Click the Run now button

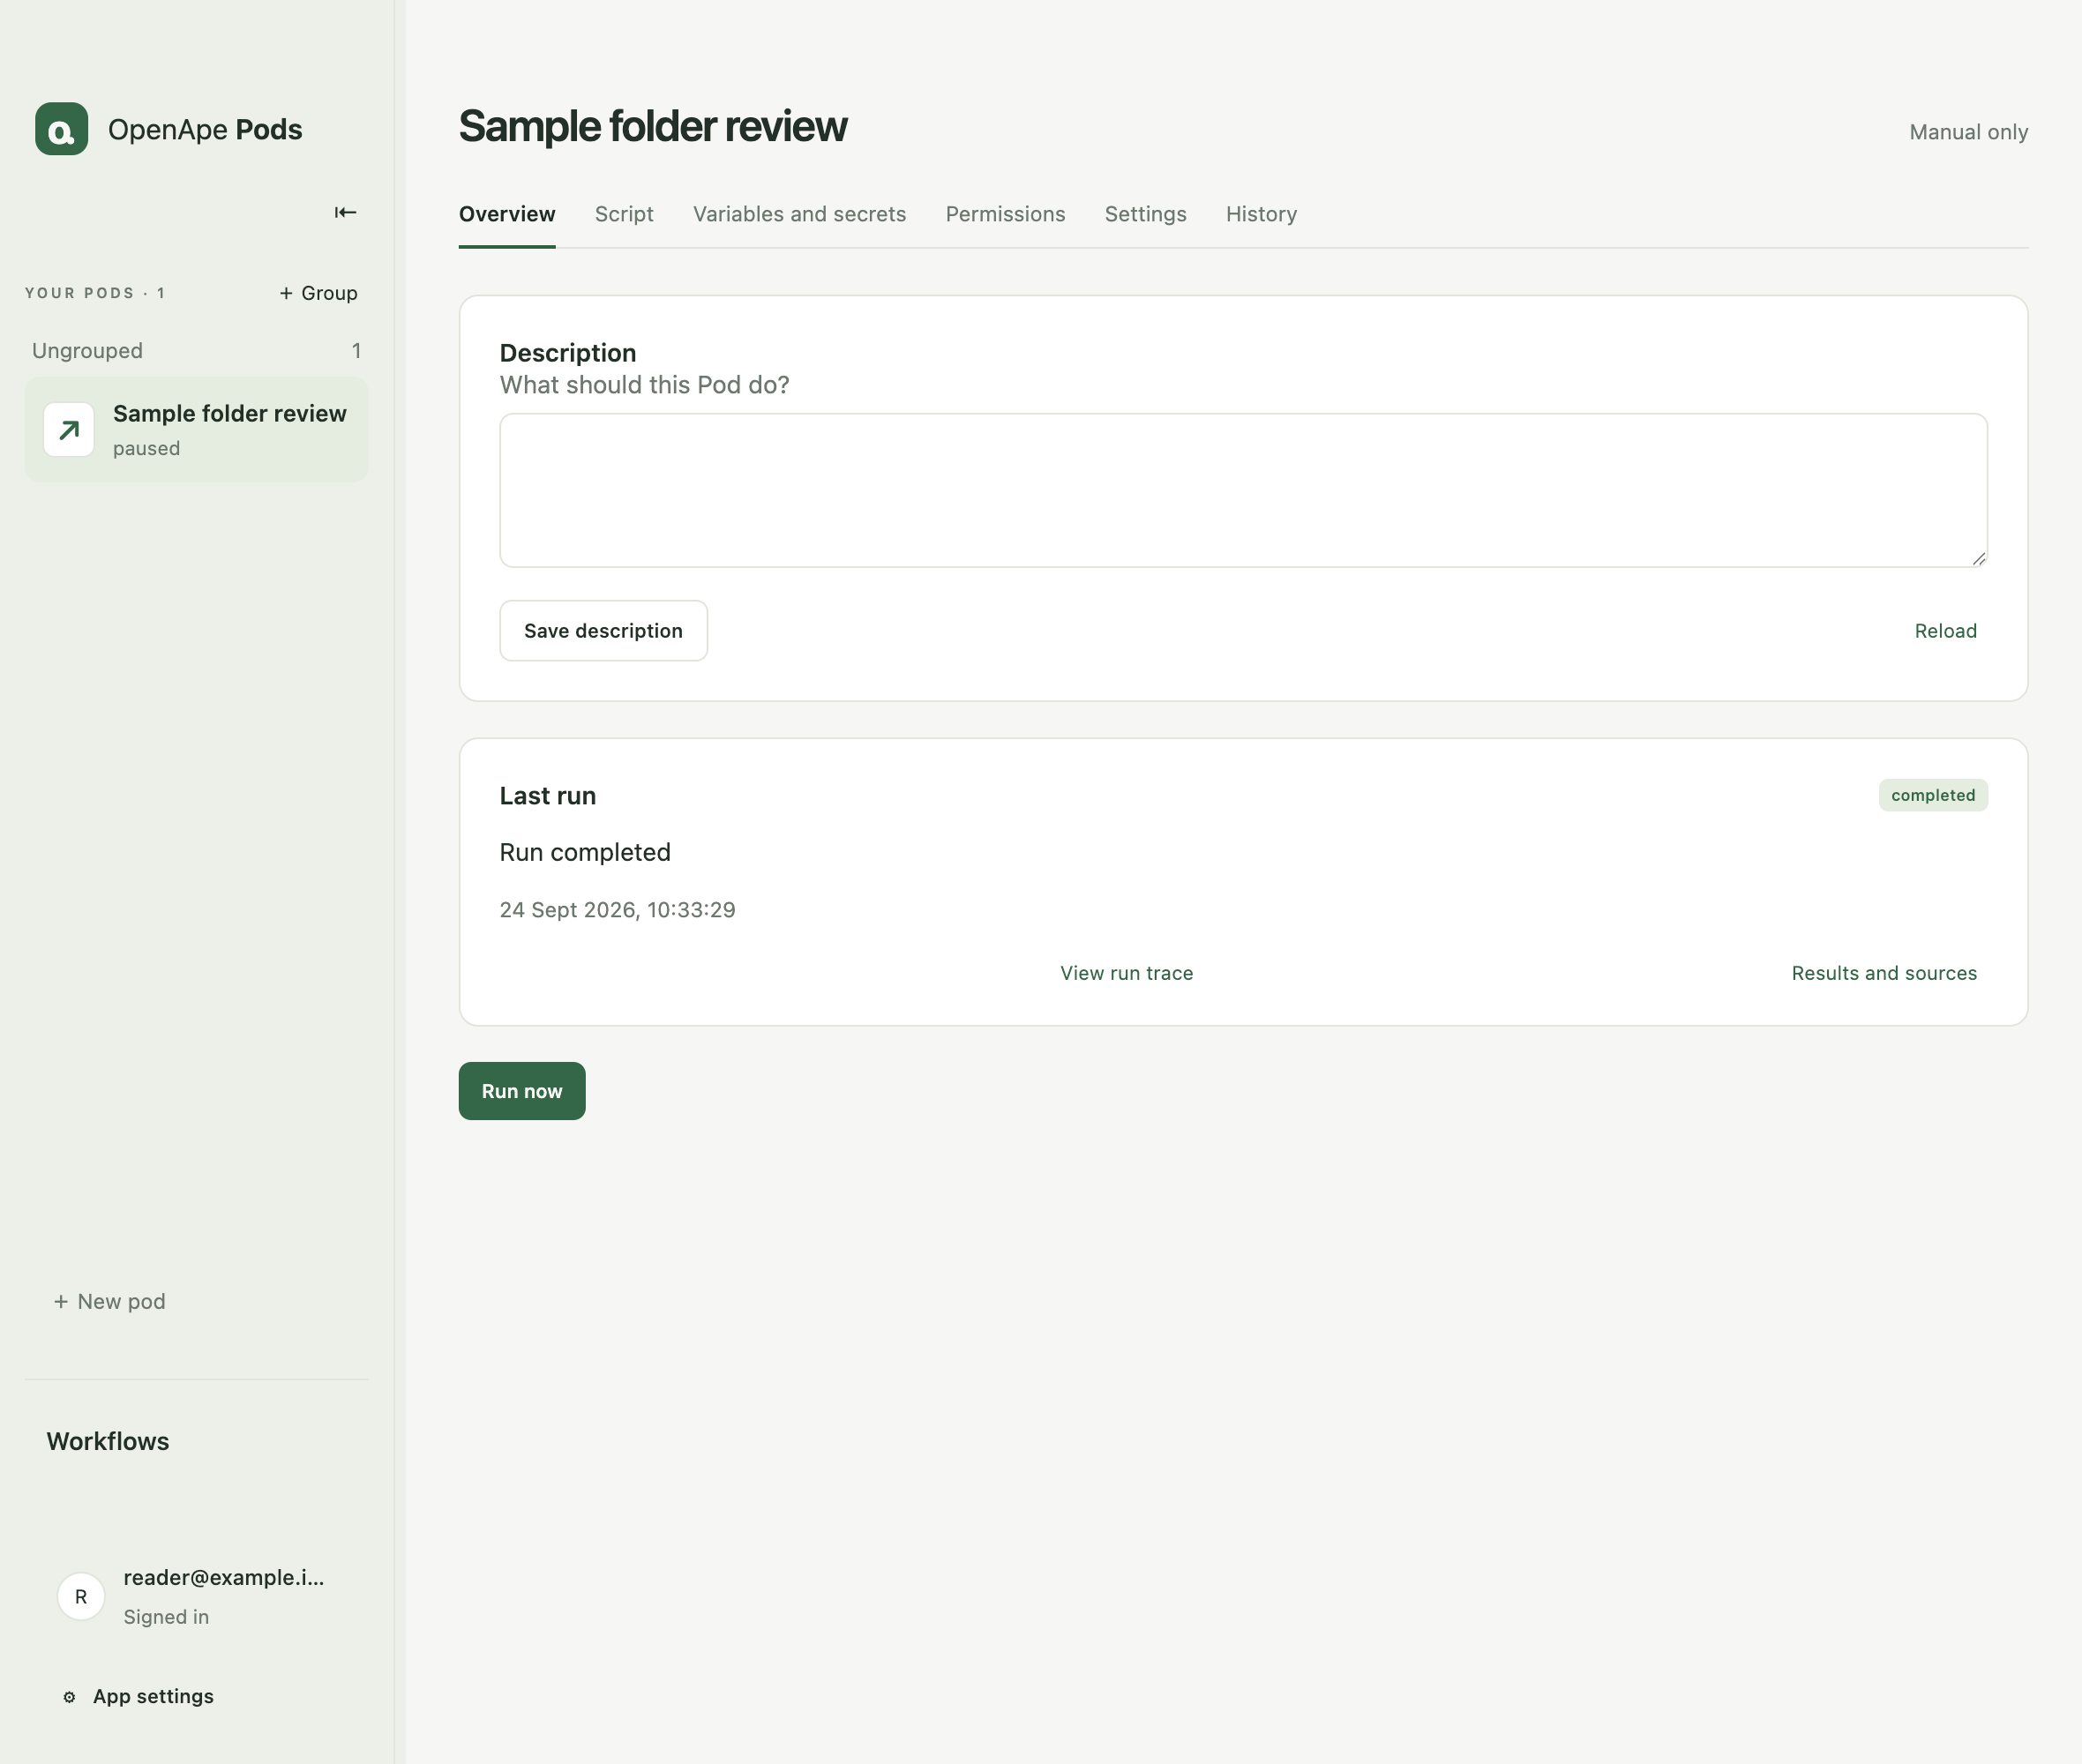pos(522,1091)
